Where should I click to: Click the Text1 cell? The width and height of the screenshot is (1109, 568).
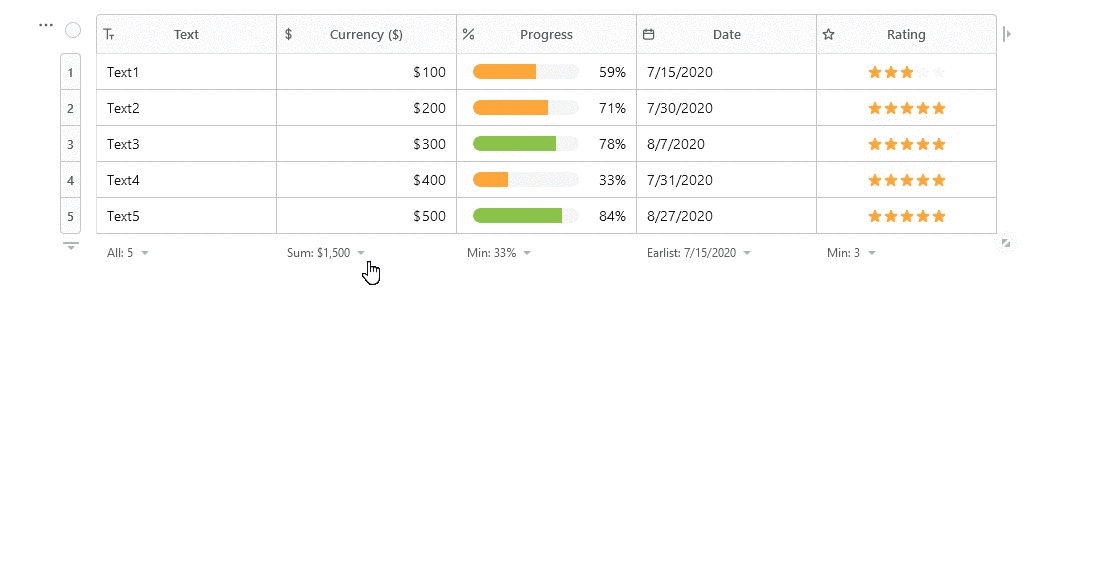[x=187, y=72]
